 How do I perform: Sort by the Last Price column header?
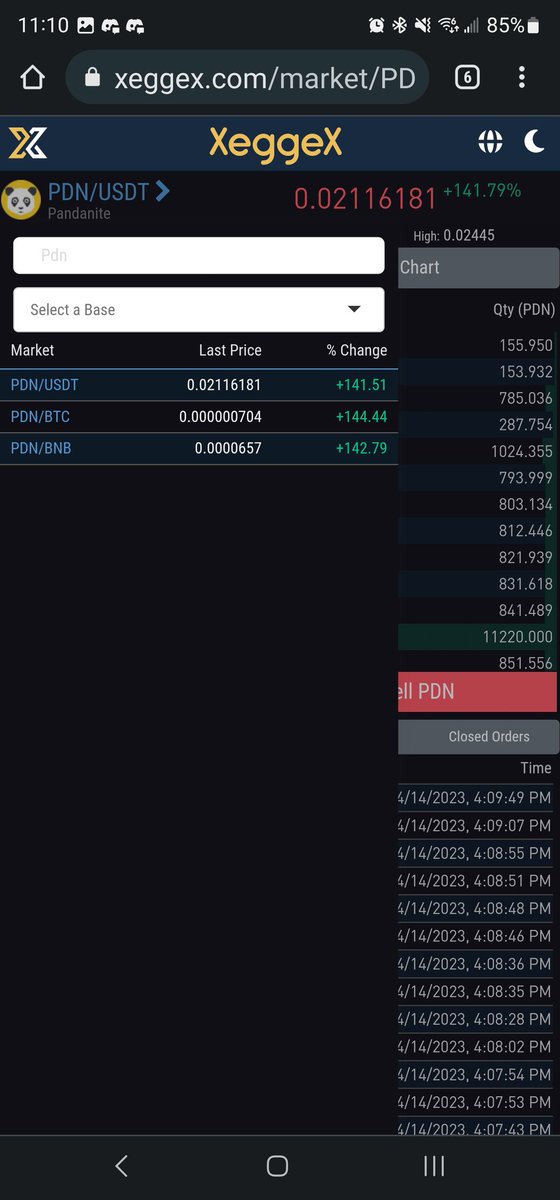click(x=230, y=350)
